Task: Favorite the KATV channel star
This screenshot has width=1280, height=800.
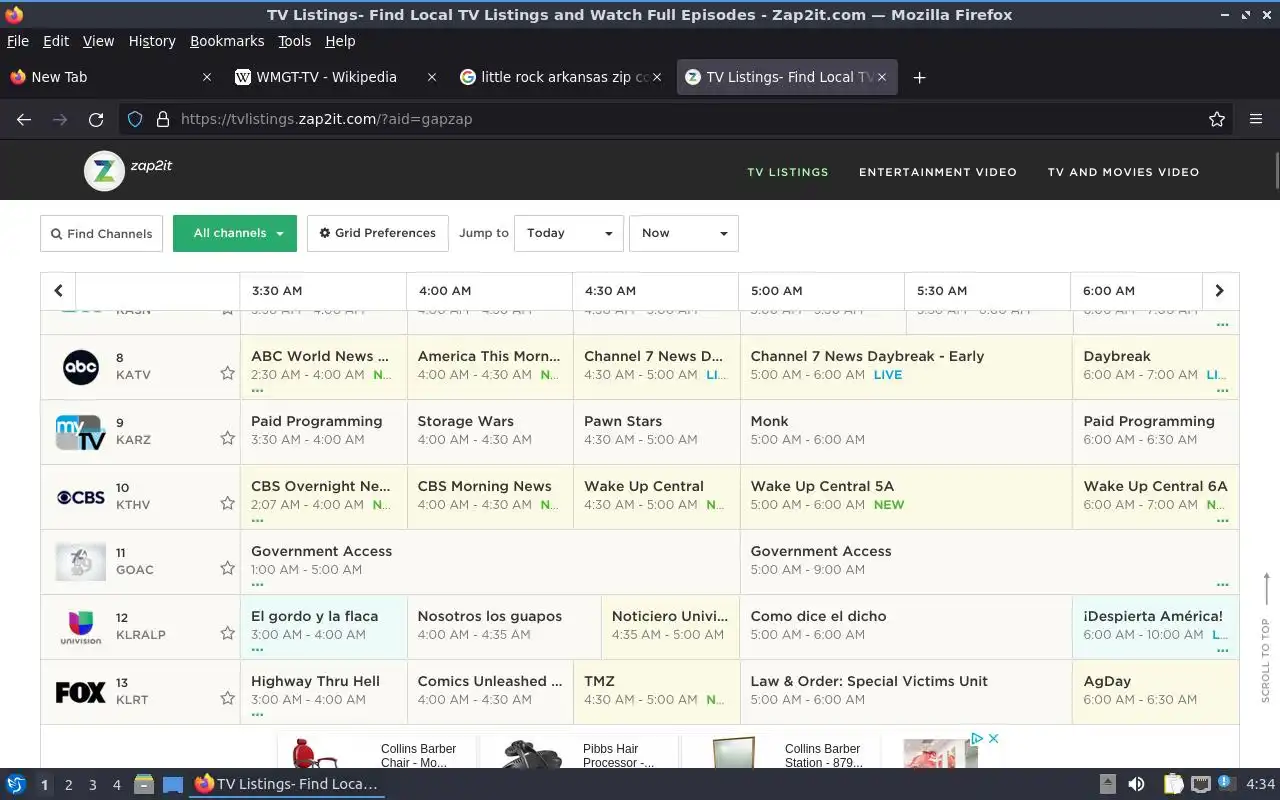Action: point(227,373)
